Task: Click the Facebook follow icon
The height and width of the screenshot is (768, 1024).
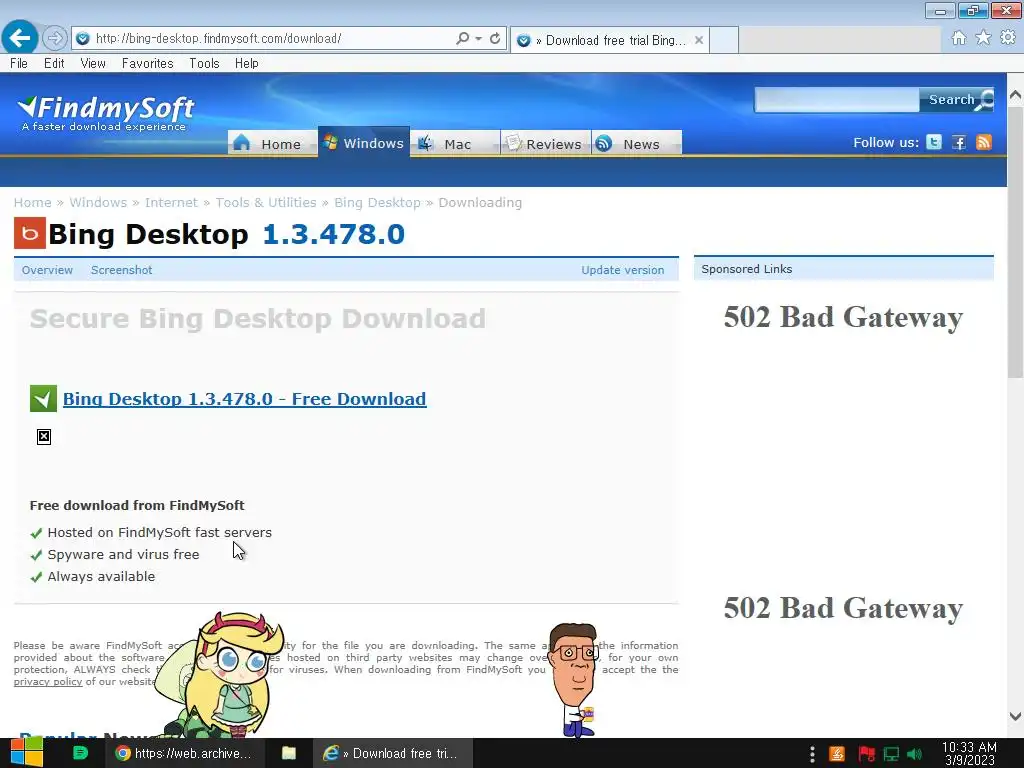Action: pos(959,142)
